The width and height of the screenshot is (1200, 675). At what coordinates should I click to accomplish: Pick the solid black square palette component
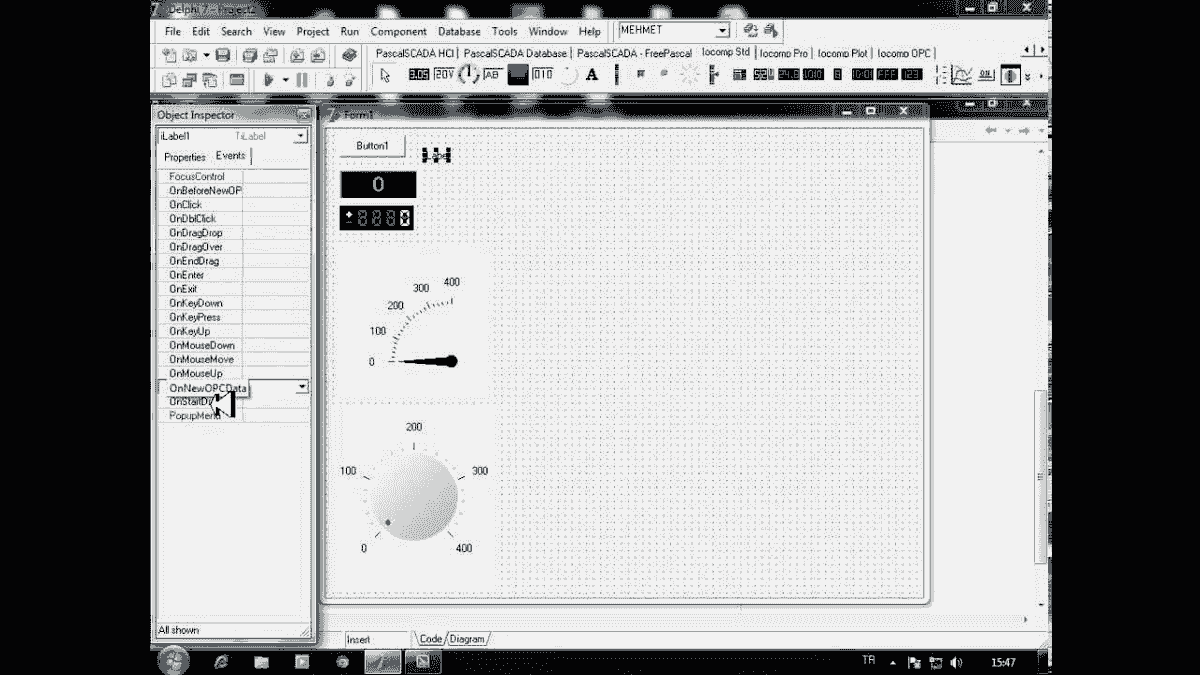518,75
